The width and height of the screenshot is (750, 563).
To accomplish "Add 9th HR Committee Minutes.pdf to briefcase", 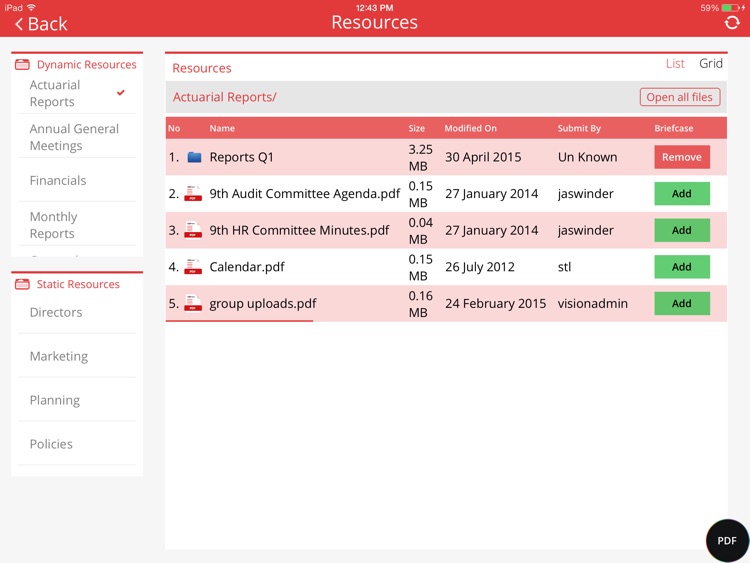I will coord(682,230).
